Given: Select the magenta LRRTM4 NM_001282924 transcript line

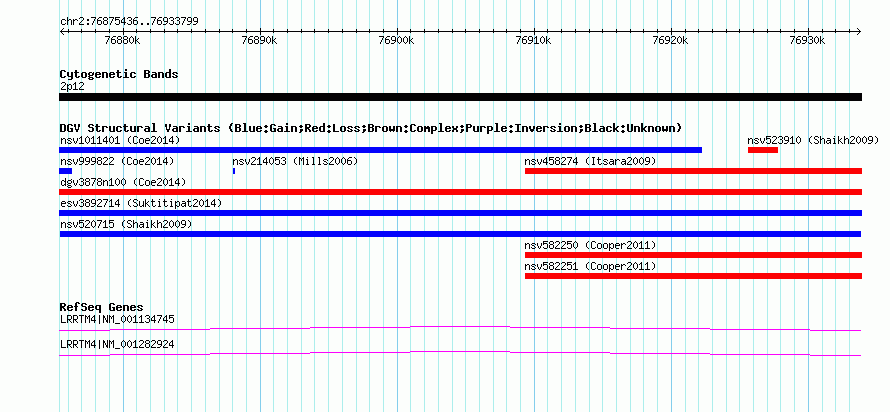Looking at the screenshot, I should (460, 353).
